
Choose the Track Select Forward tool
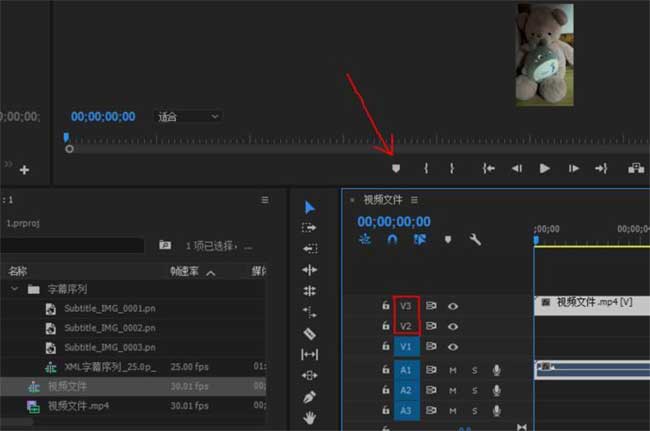click(x=310, y=228)
